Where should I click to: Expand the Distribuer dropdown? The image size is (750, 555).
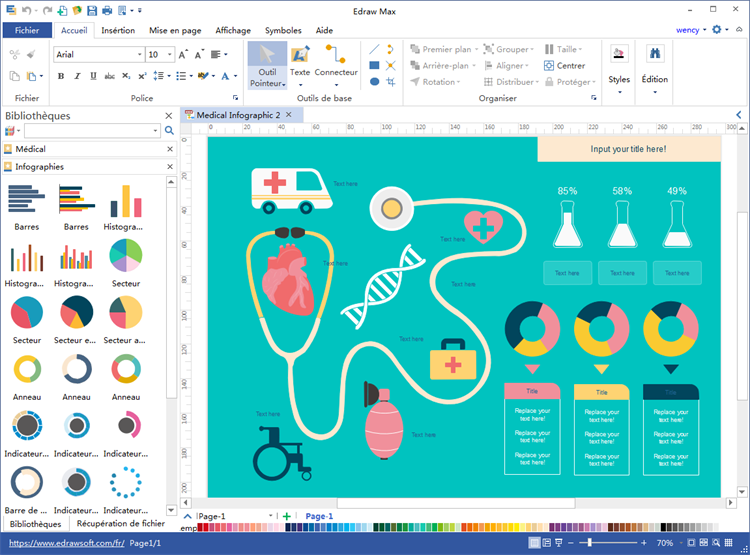537,82
